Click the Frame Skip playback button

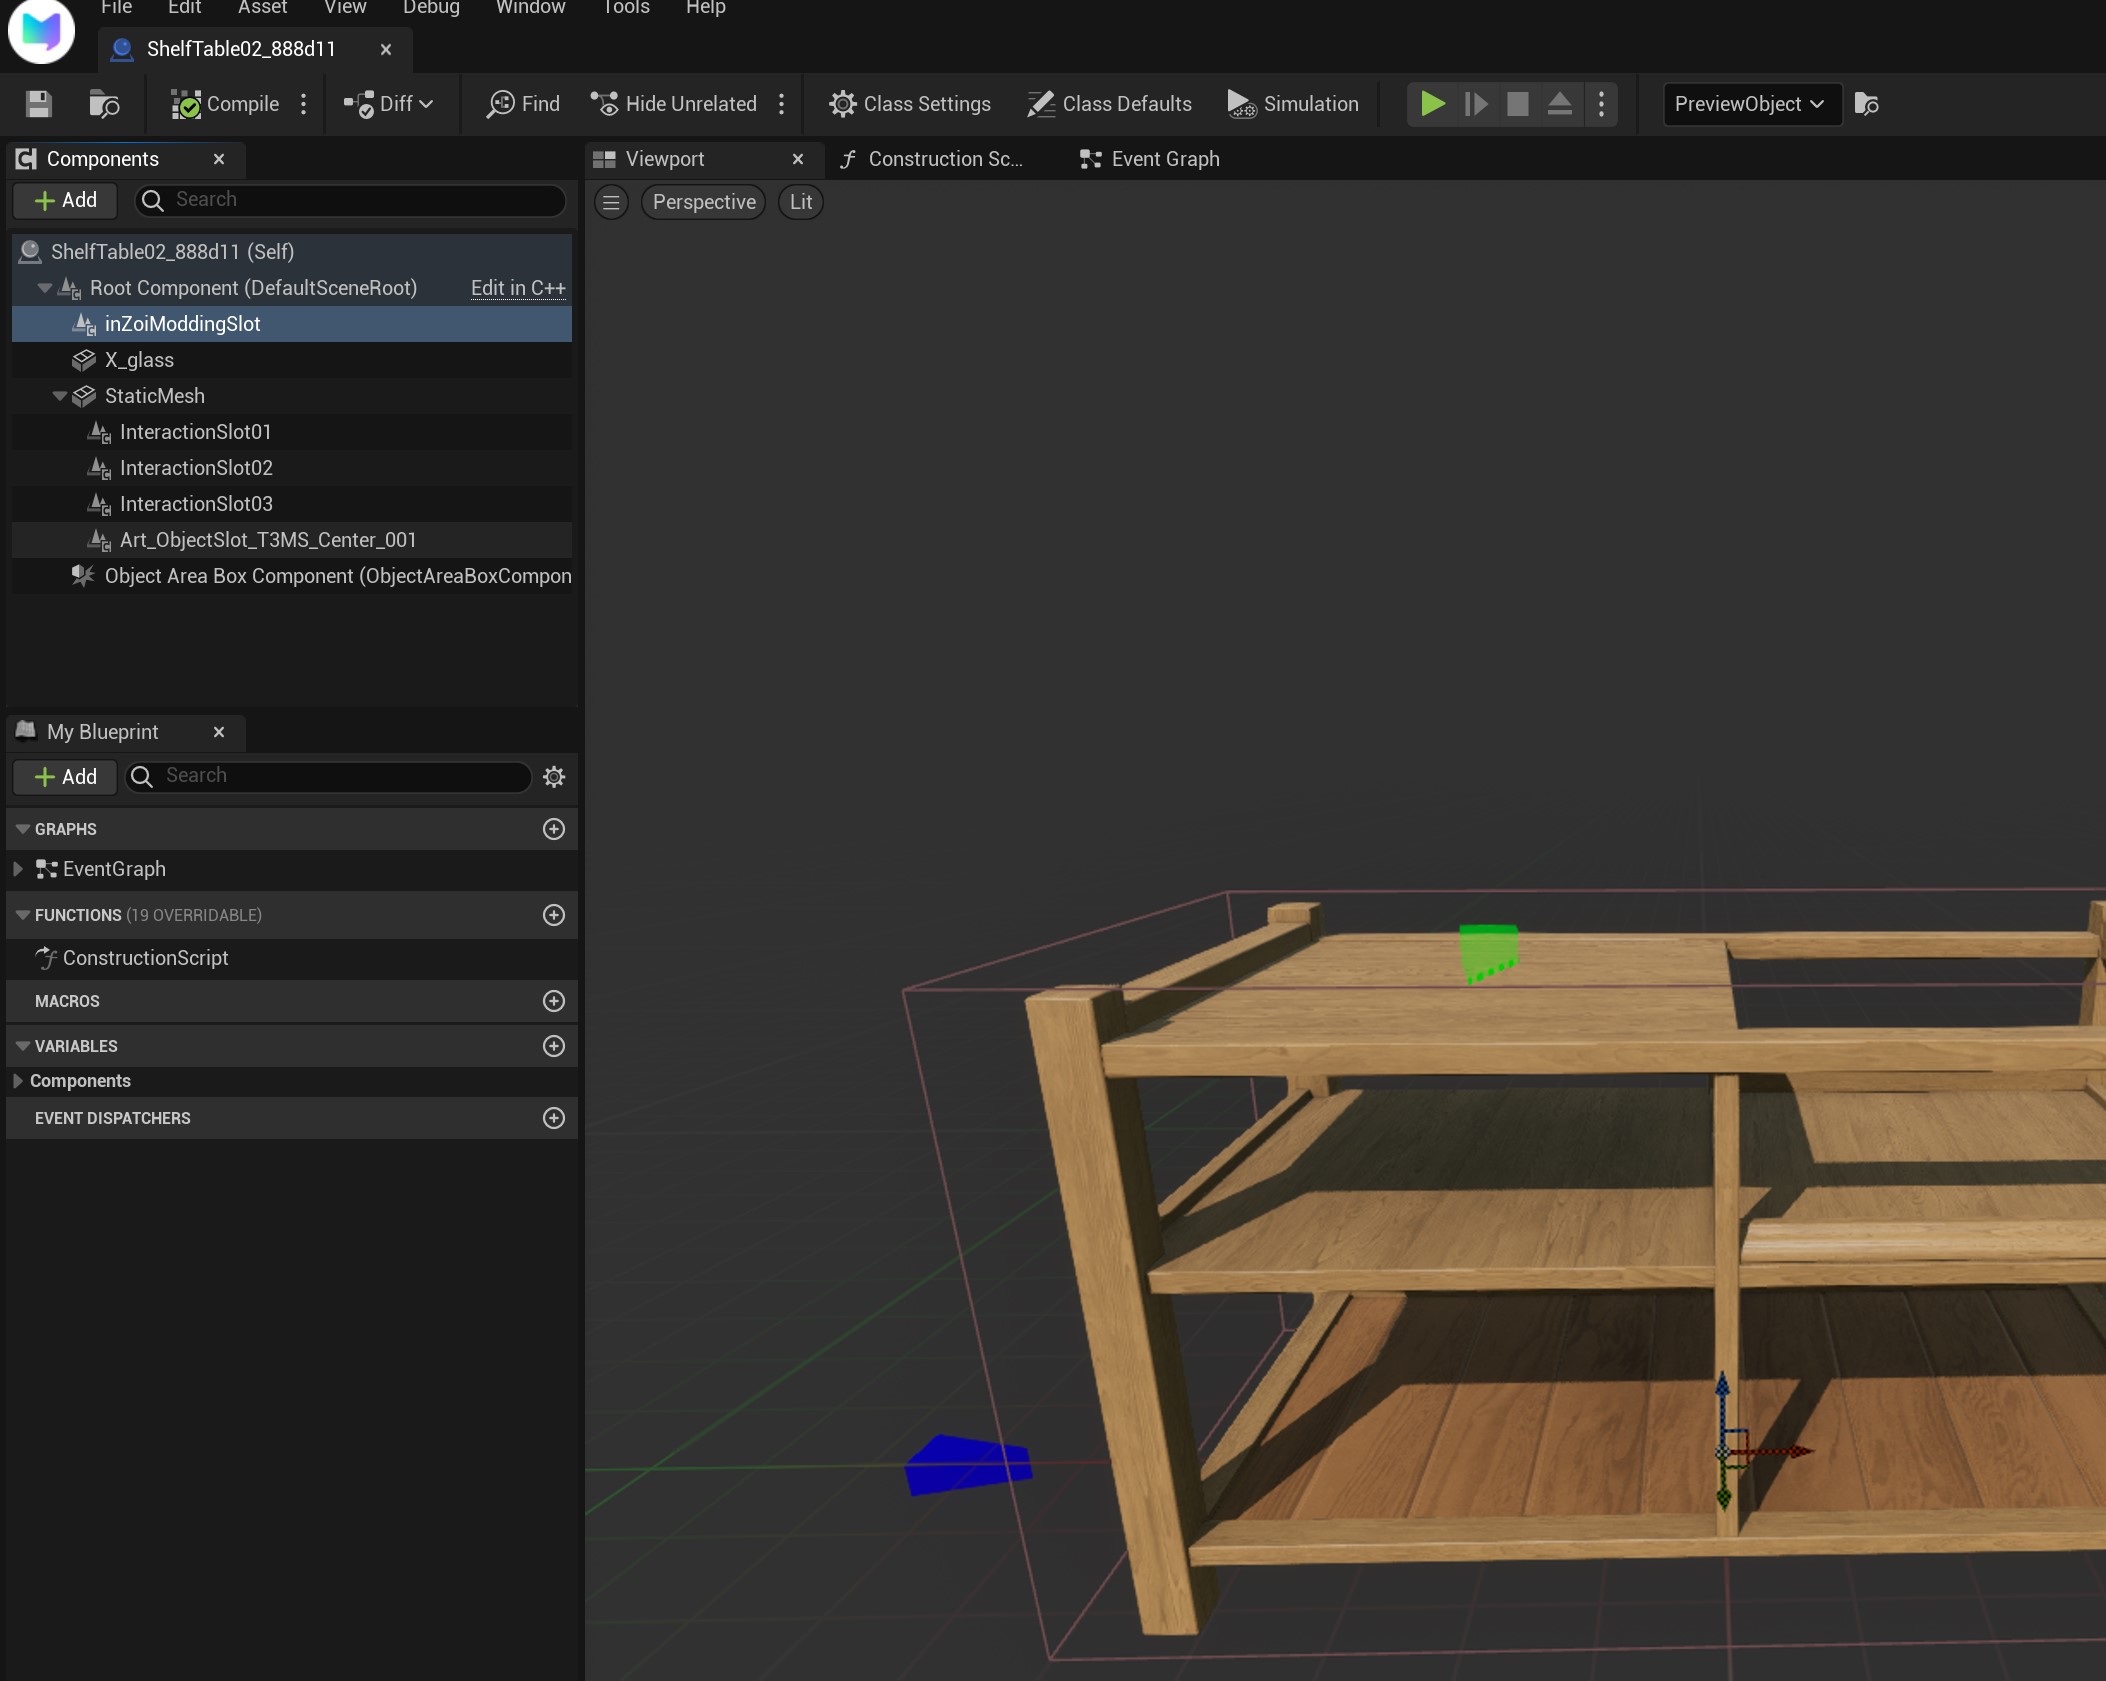(1476, 104)
